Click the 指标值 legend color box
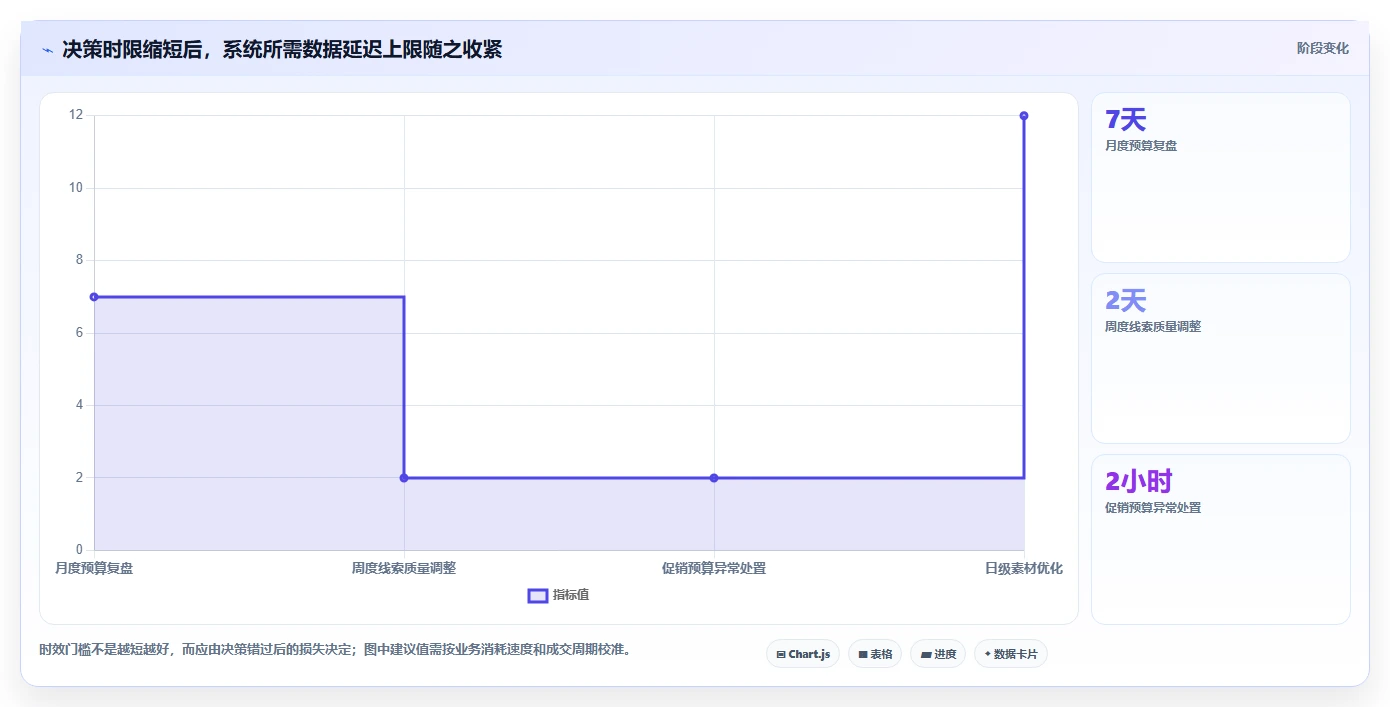The image size is (1390, 707). click(x=538, y=596)
